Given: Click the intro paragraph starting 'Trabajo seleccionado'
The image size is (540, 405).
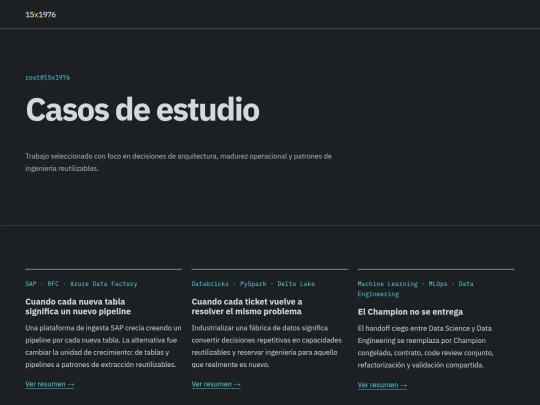Looking at the screenshot, I should click(178, 162).
